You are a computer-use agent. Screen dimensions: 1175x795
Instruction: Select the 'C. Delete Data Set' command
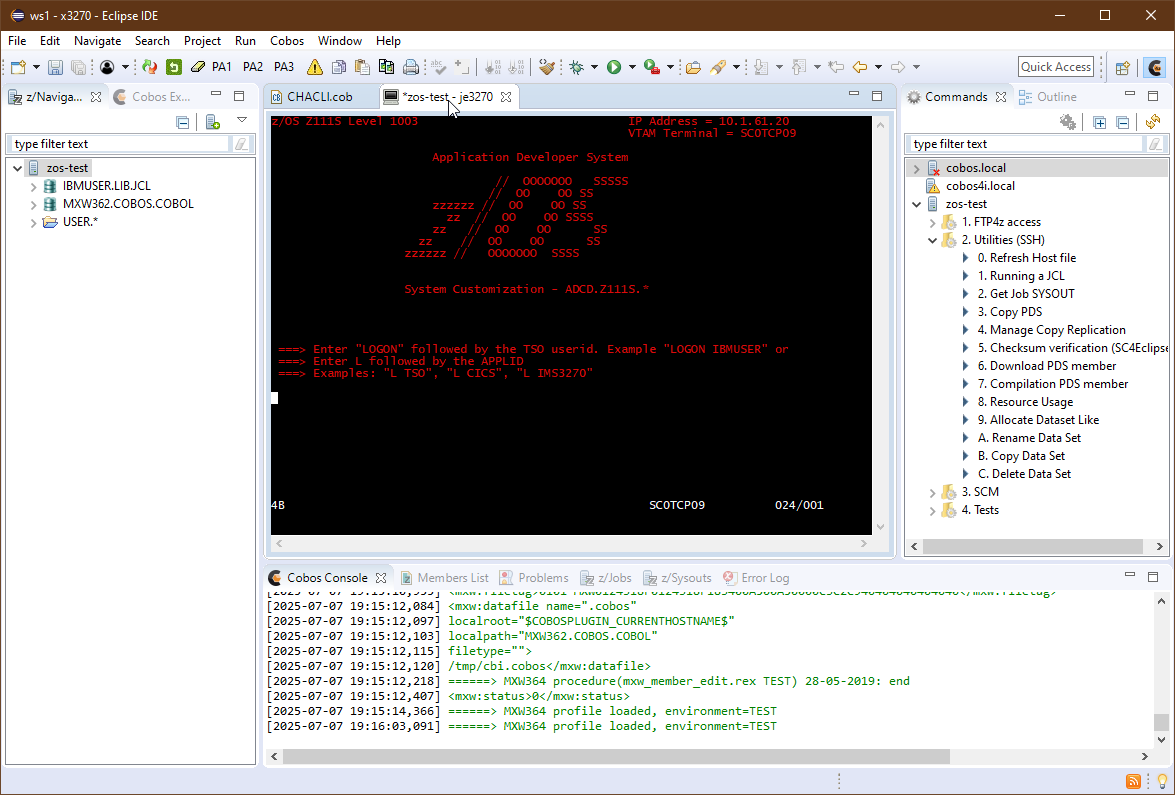pyautogui.click(x=1024, y=474)
